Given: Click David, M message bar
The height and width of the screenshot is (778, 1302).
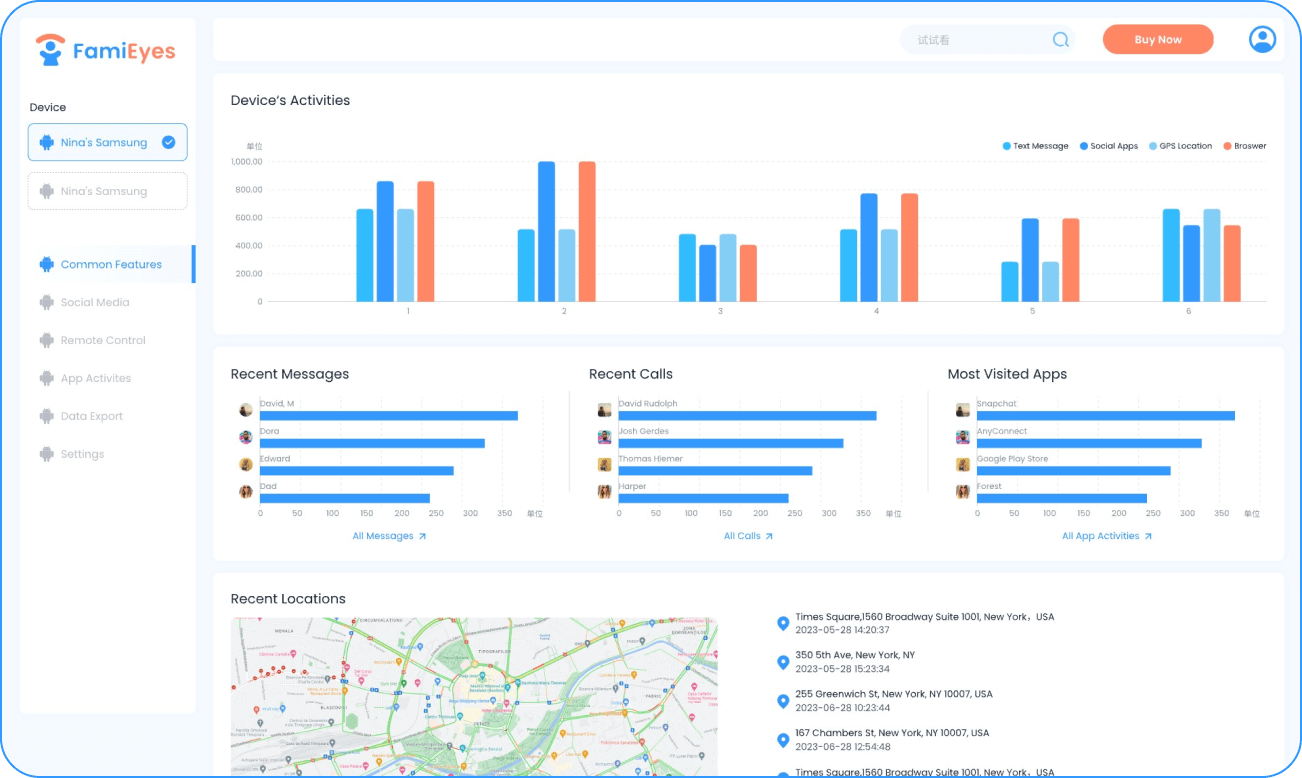Looking at the screenshot, I should pos(389,416).
